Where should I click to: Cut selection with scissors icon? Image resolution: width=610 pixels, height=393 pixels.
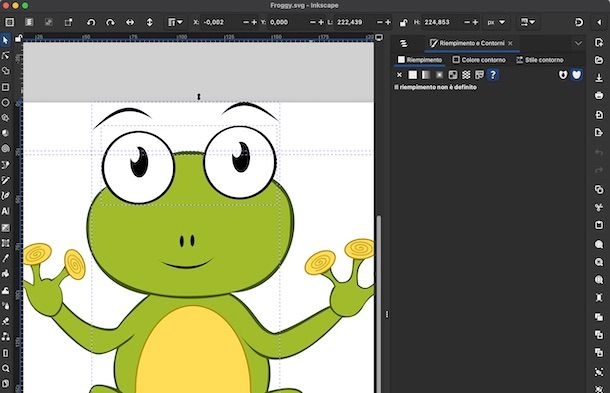pyautogui.click(x=599, y=207)
